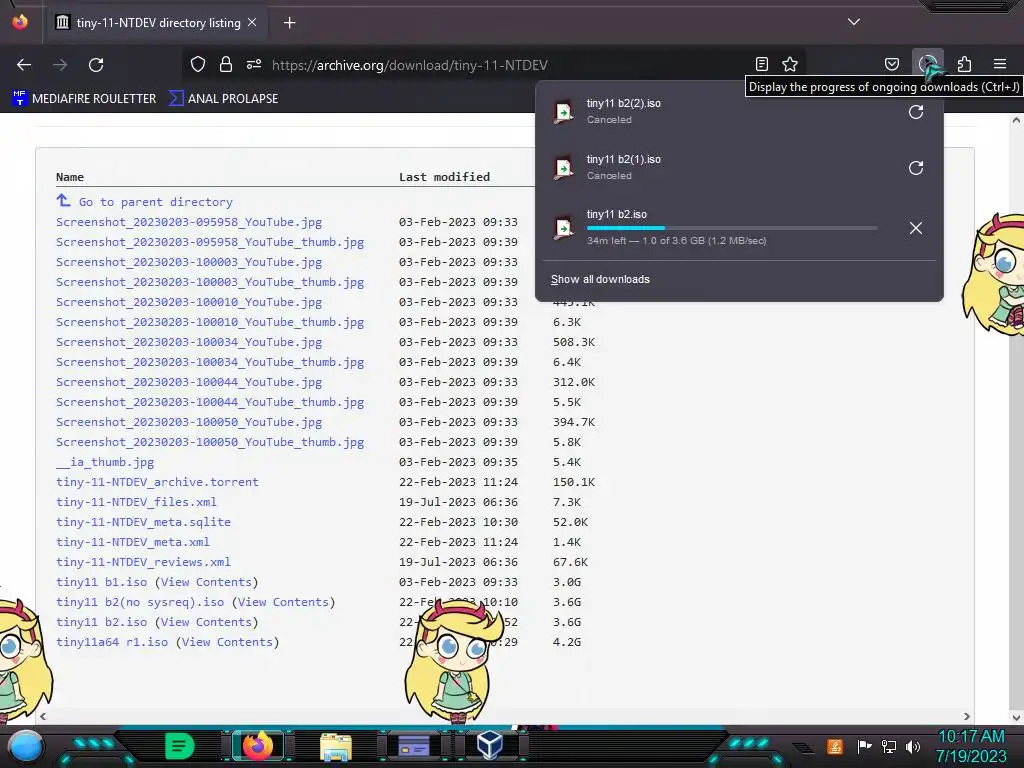The height and width of the screenshot is (768, 1024).
Task: Open tiny-11-NTDEV_meta.xml
Action: [x=133, y=542]
